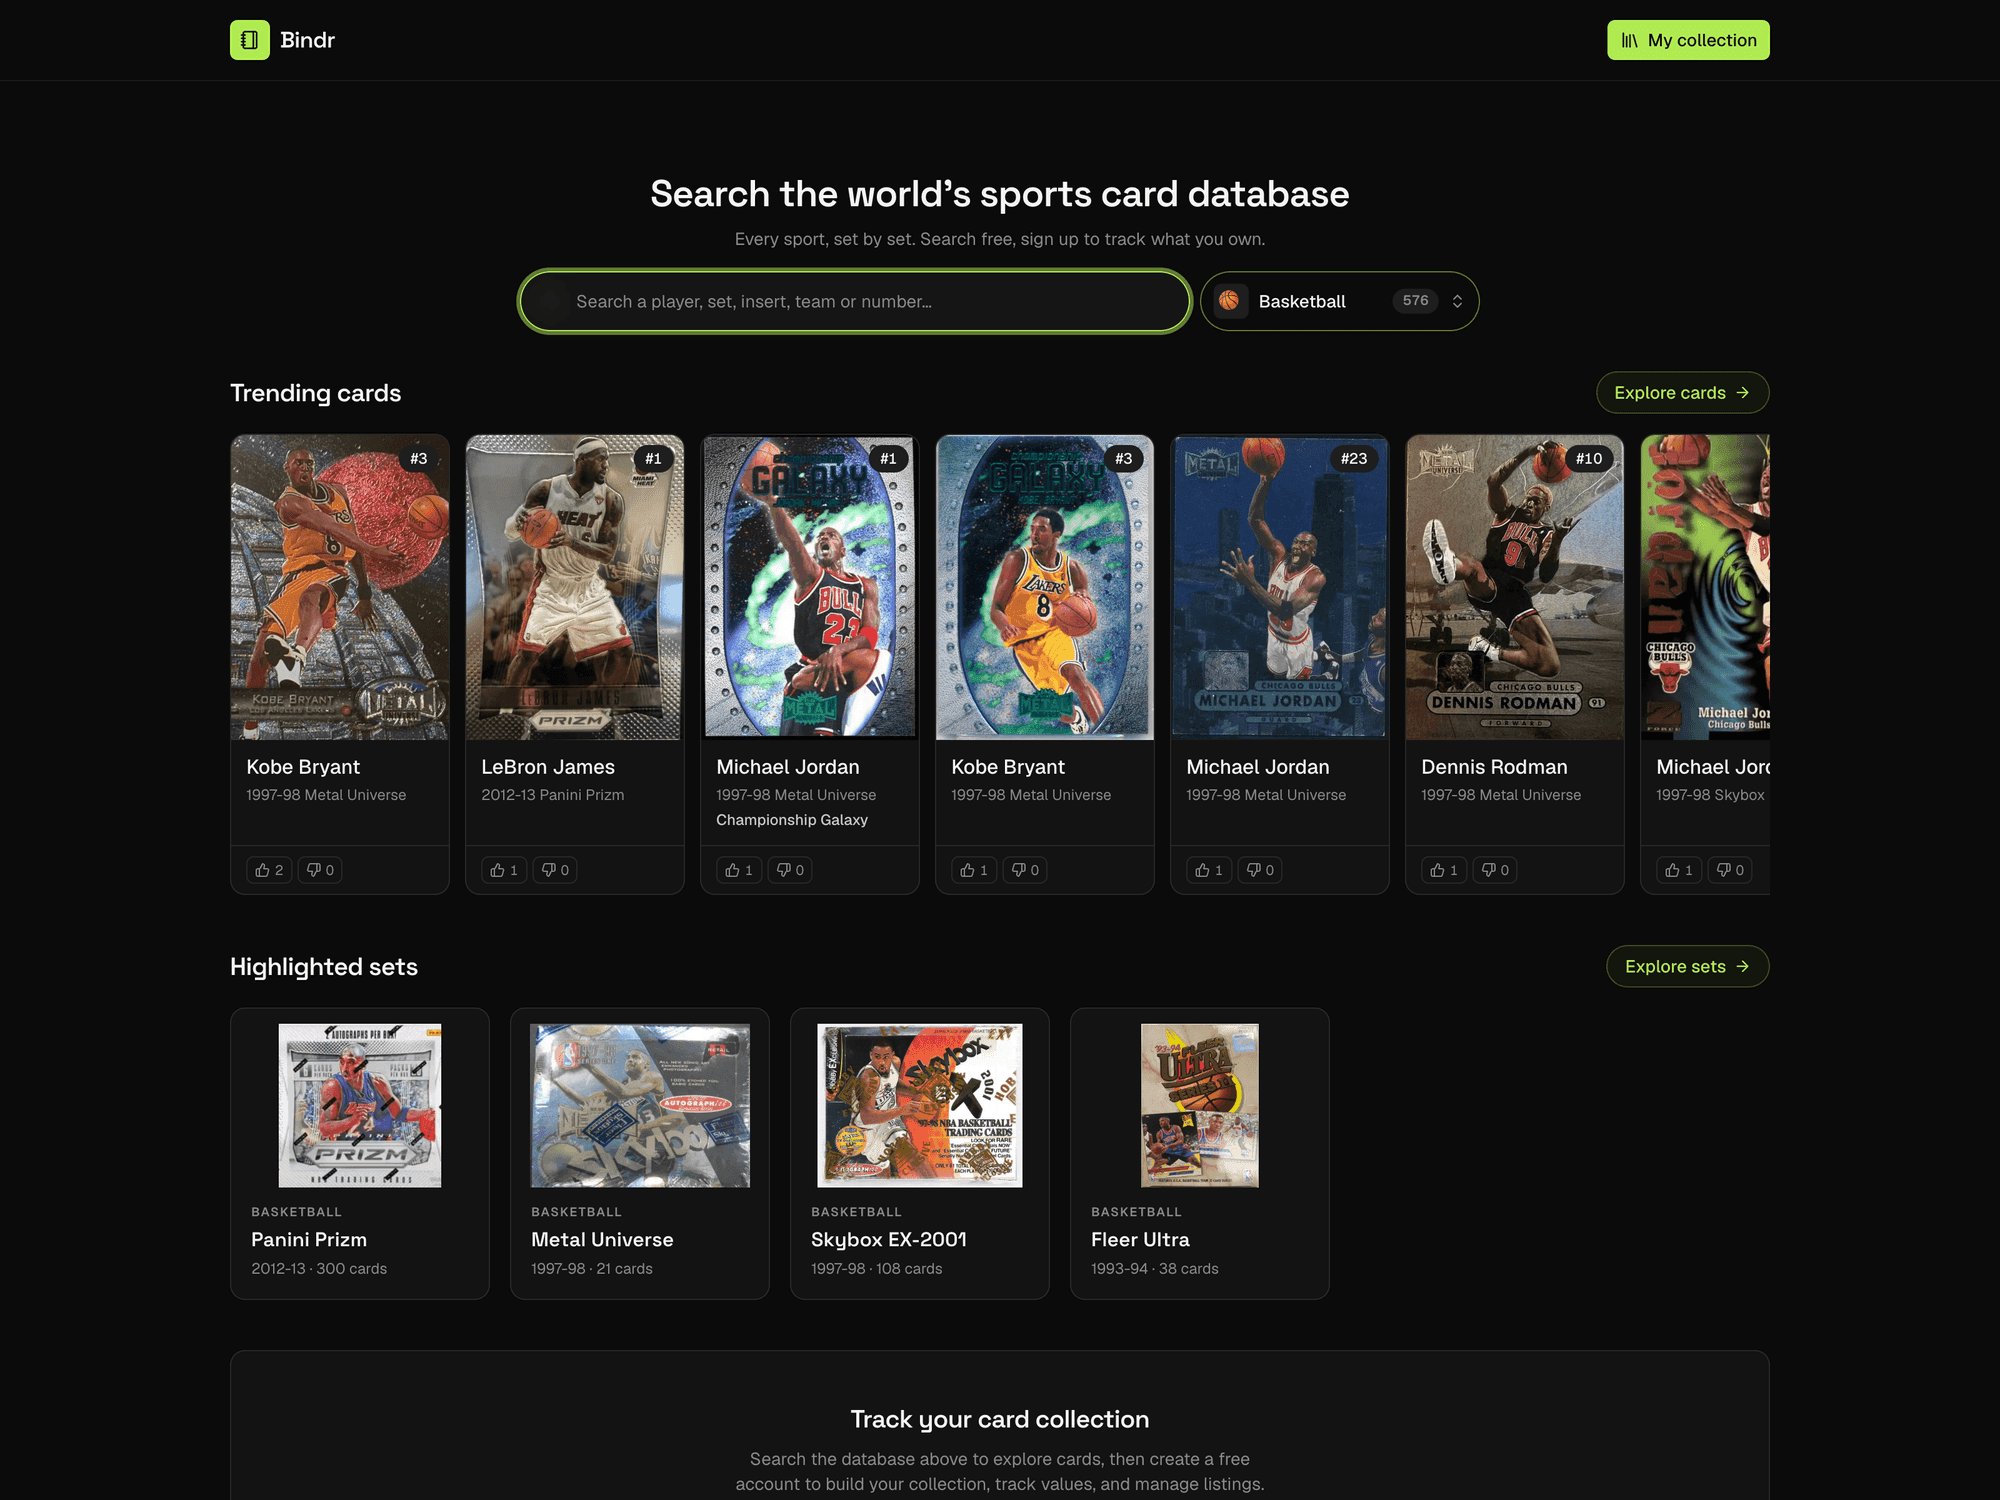Click the Panini Prizm box image
This screenshot has width=2000, height=1500.
(x=360, y=1106)
